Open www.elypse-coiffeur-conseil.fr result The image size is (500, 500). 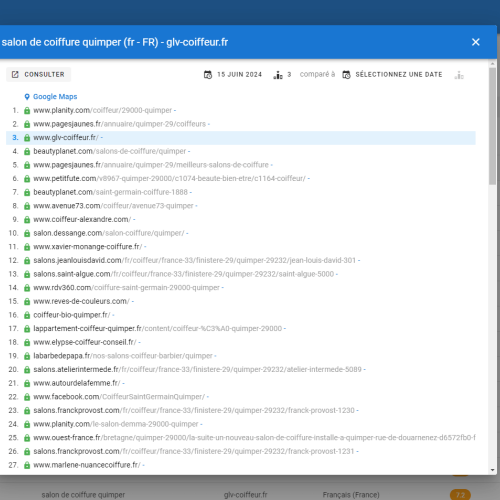(85, 343)
